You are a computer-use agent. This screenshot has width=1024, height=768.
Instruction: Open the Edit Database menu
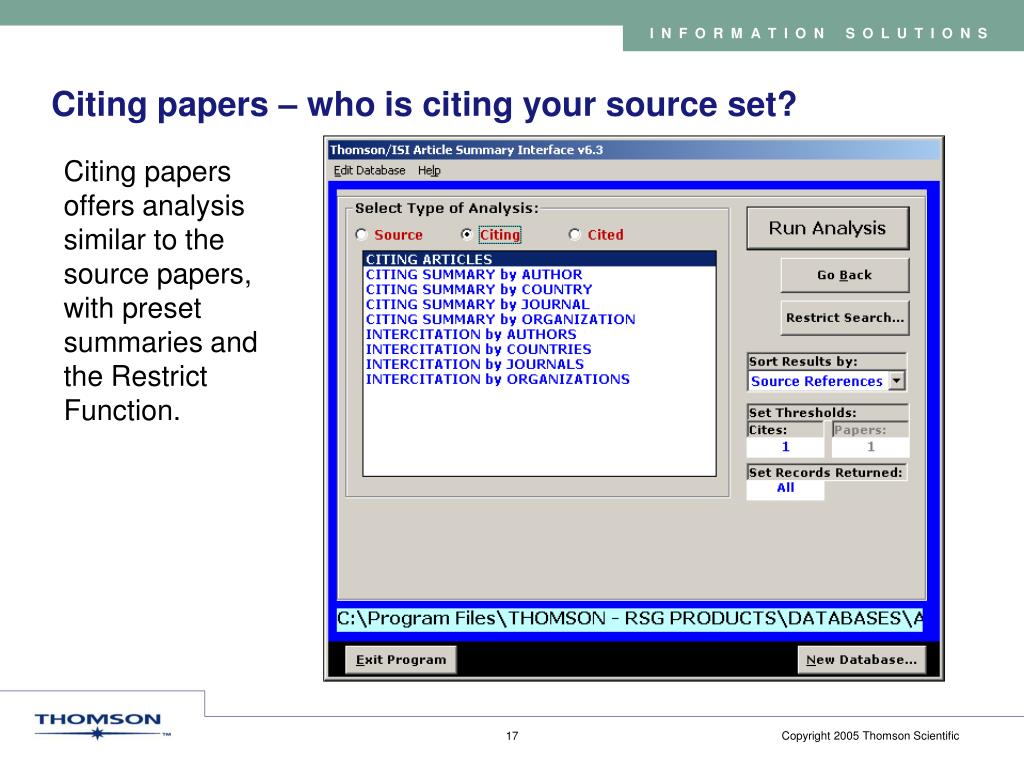369,170
